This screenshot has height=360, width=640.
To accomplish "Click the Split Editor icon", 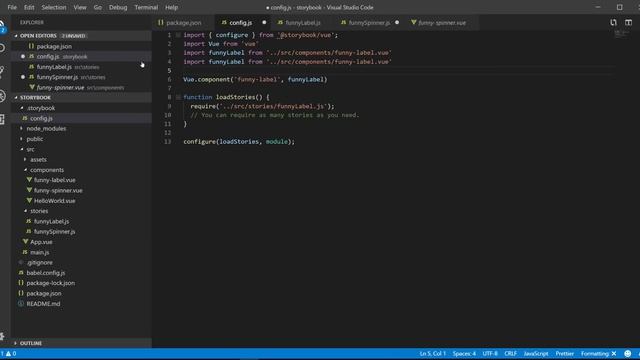I will coord(629,22).
